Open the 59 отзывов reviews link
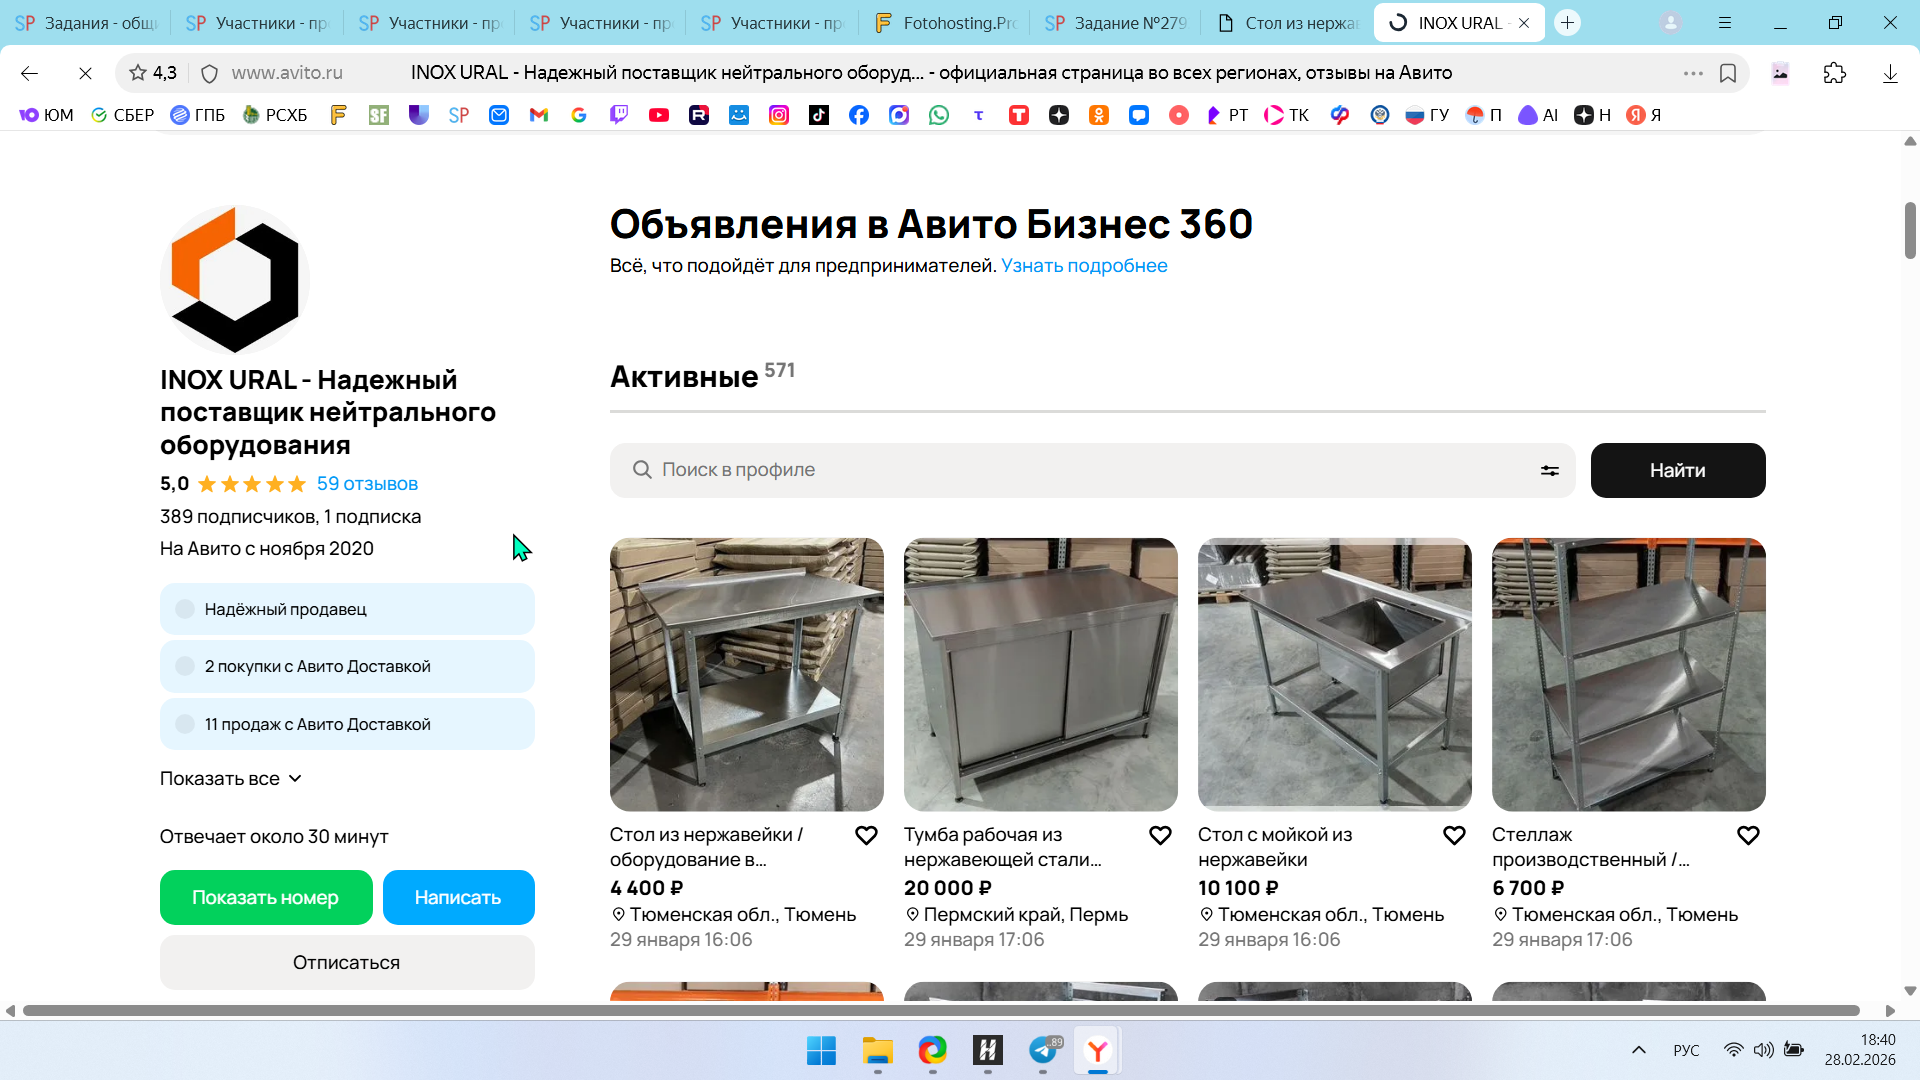This screenshot has width=1920, height=1080. [367, 484]
